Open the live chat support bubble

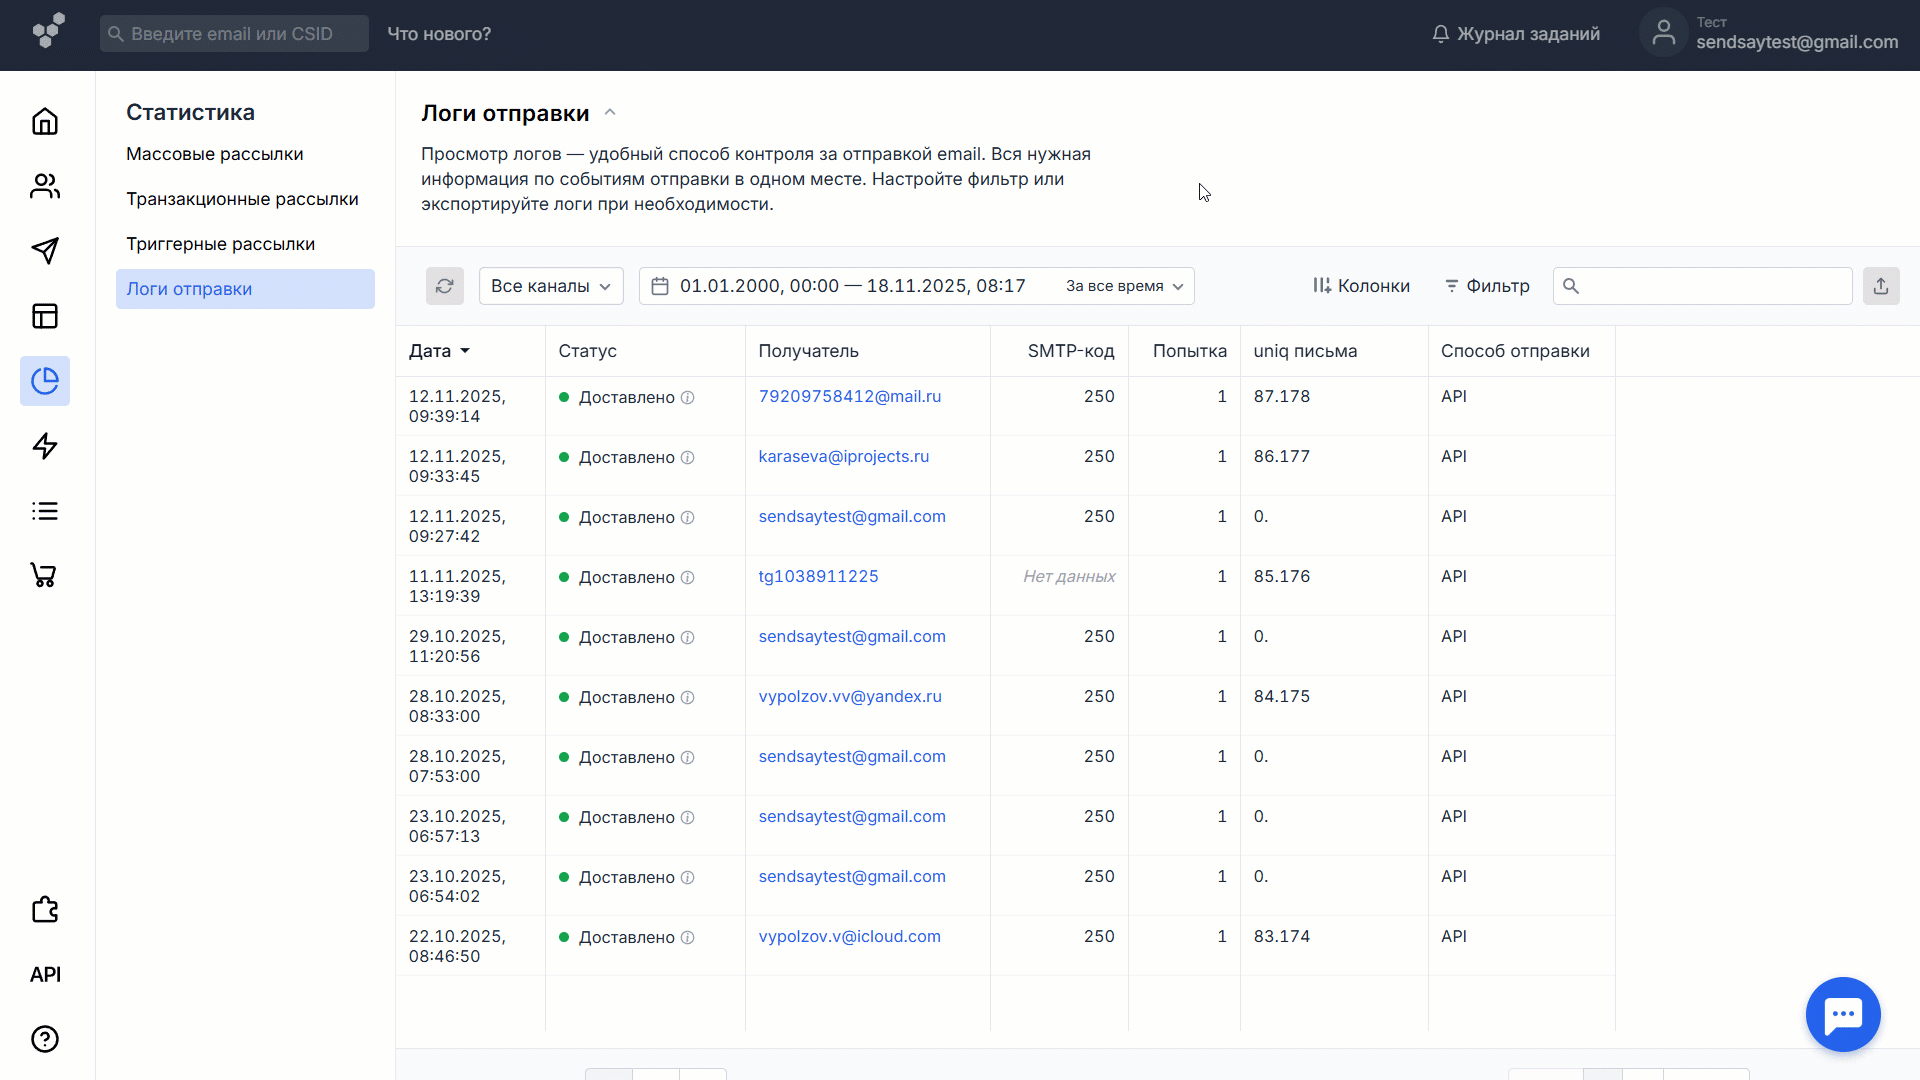pyautogui.click(x=1842, y=1014)
